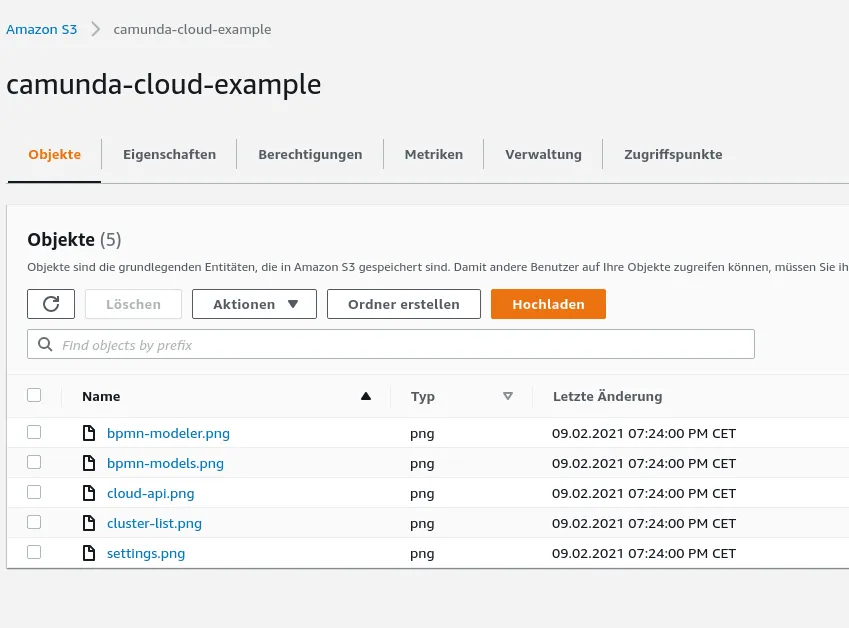849x628 pixels.
Task: Select the checkbox for cluster-list.png
Action: (34, 522)
